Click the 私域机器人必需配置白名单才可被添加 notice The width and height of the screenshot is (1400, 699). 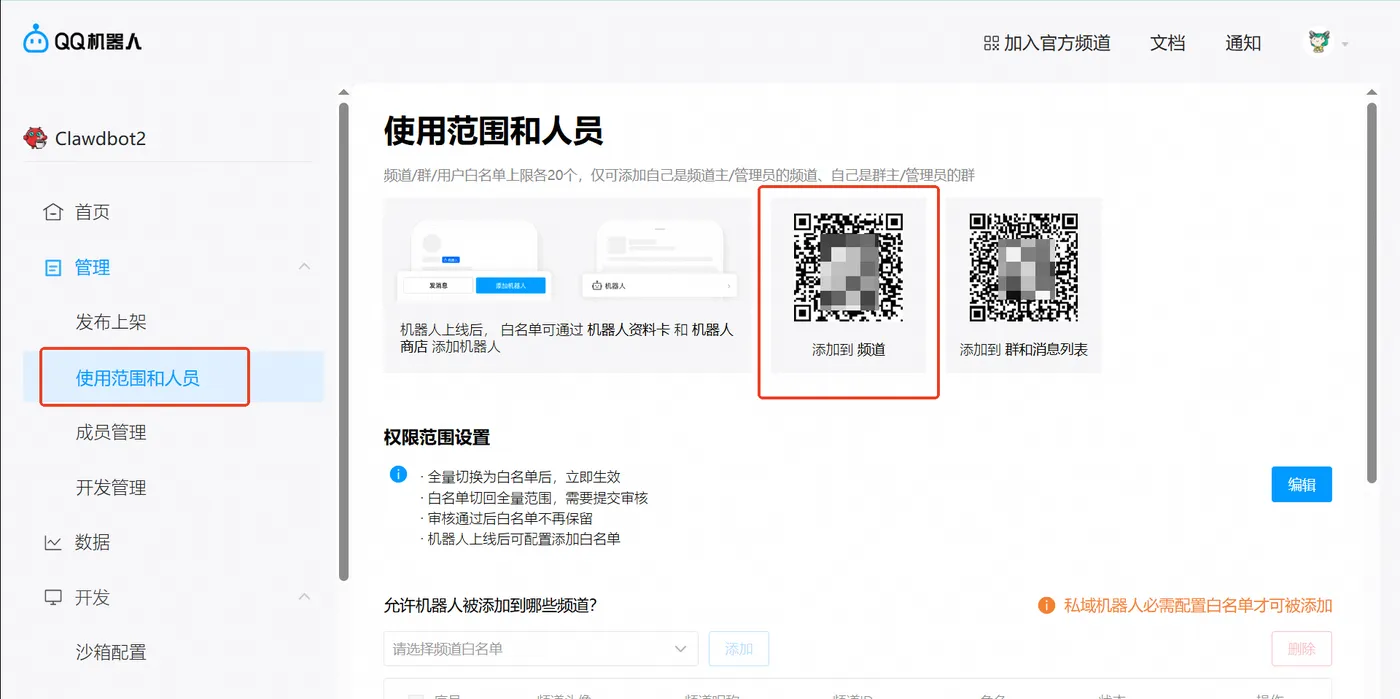pos(1198,605)
